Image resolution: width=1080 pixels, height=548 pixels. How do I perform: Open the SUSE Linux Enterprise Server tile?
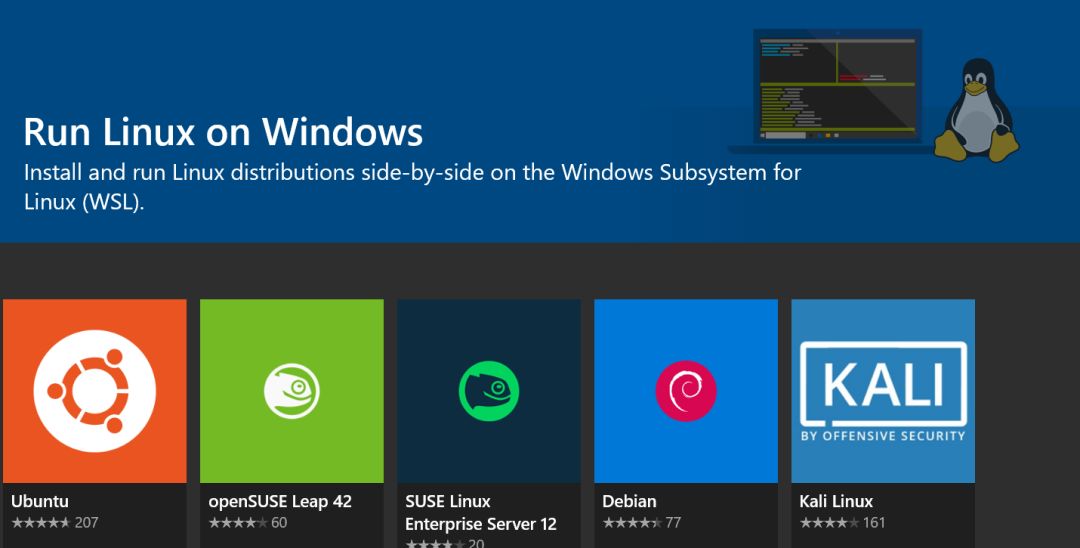[x=488, y=390]
